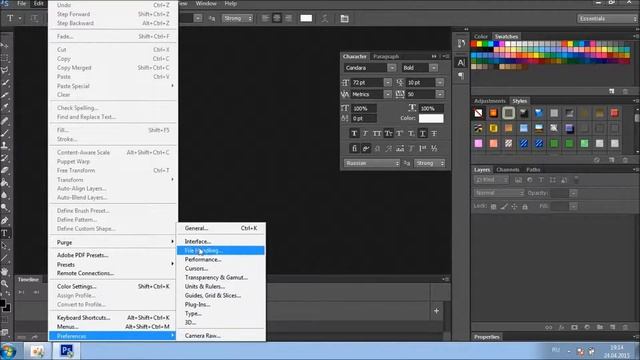This screenshot has height=360, width=640.
Task: Left align text in options bar
Action: coord(265,18)
